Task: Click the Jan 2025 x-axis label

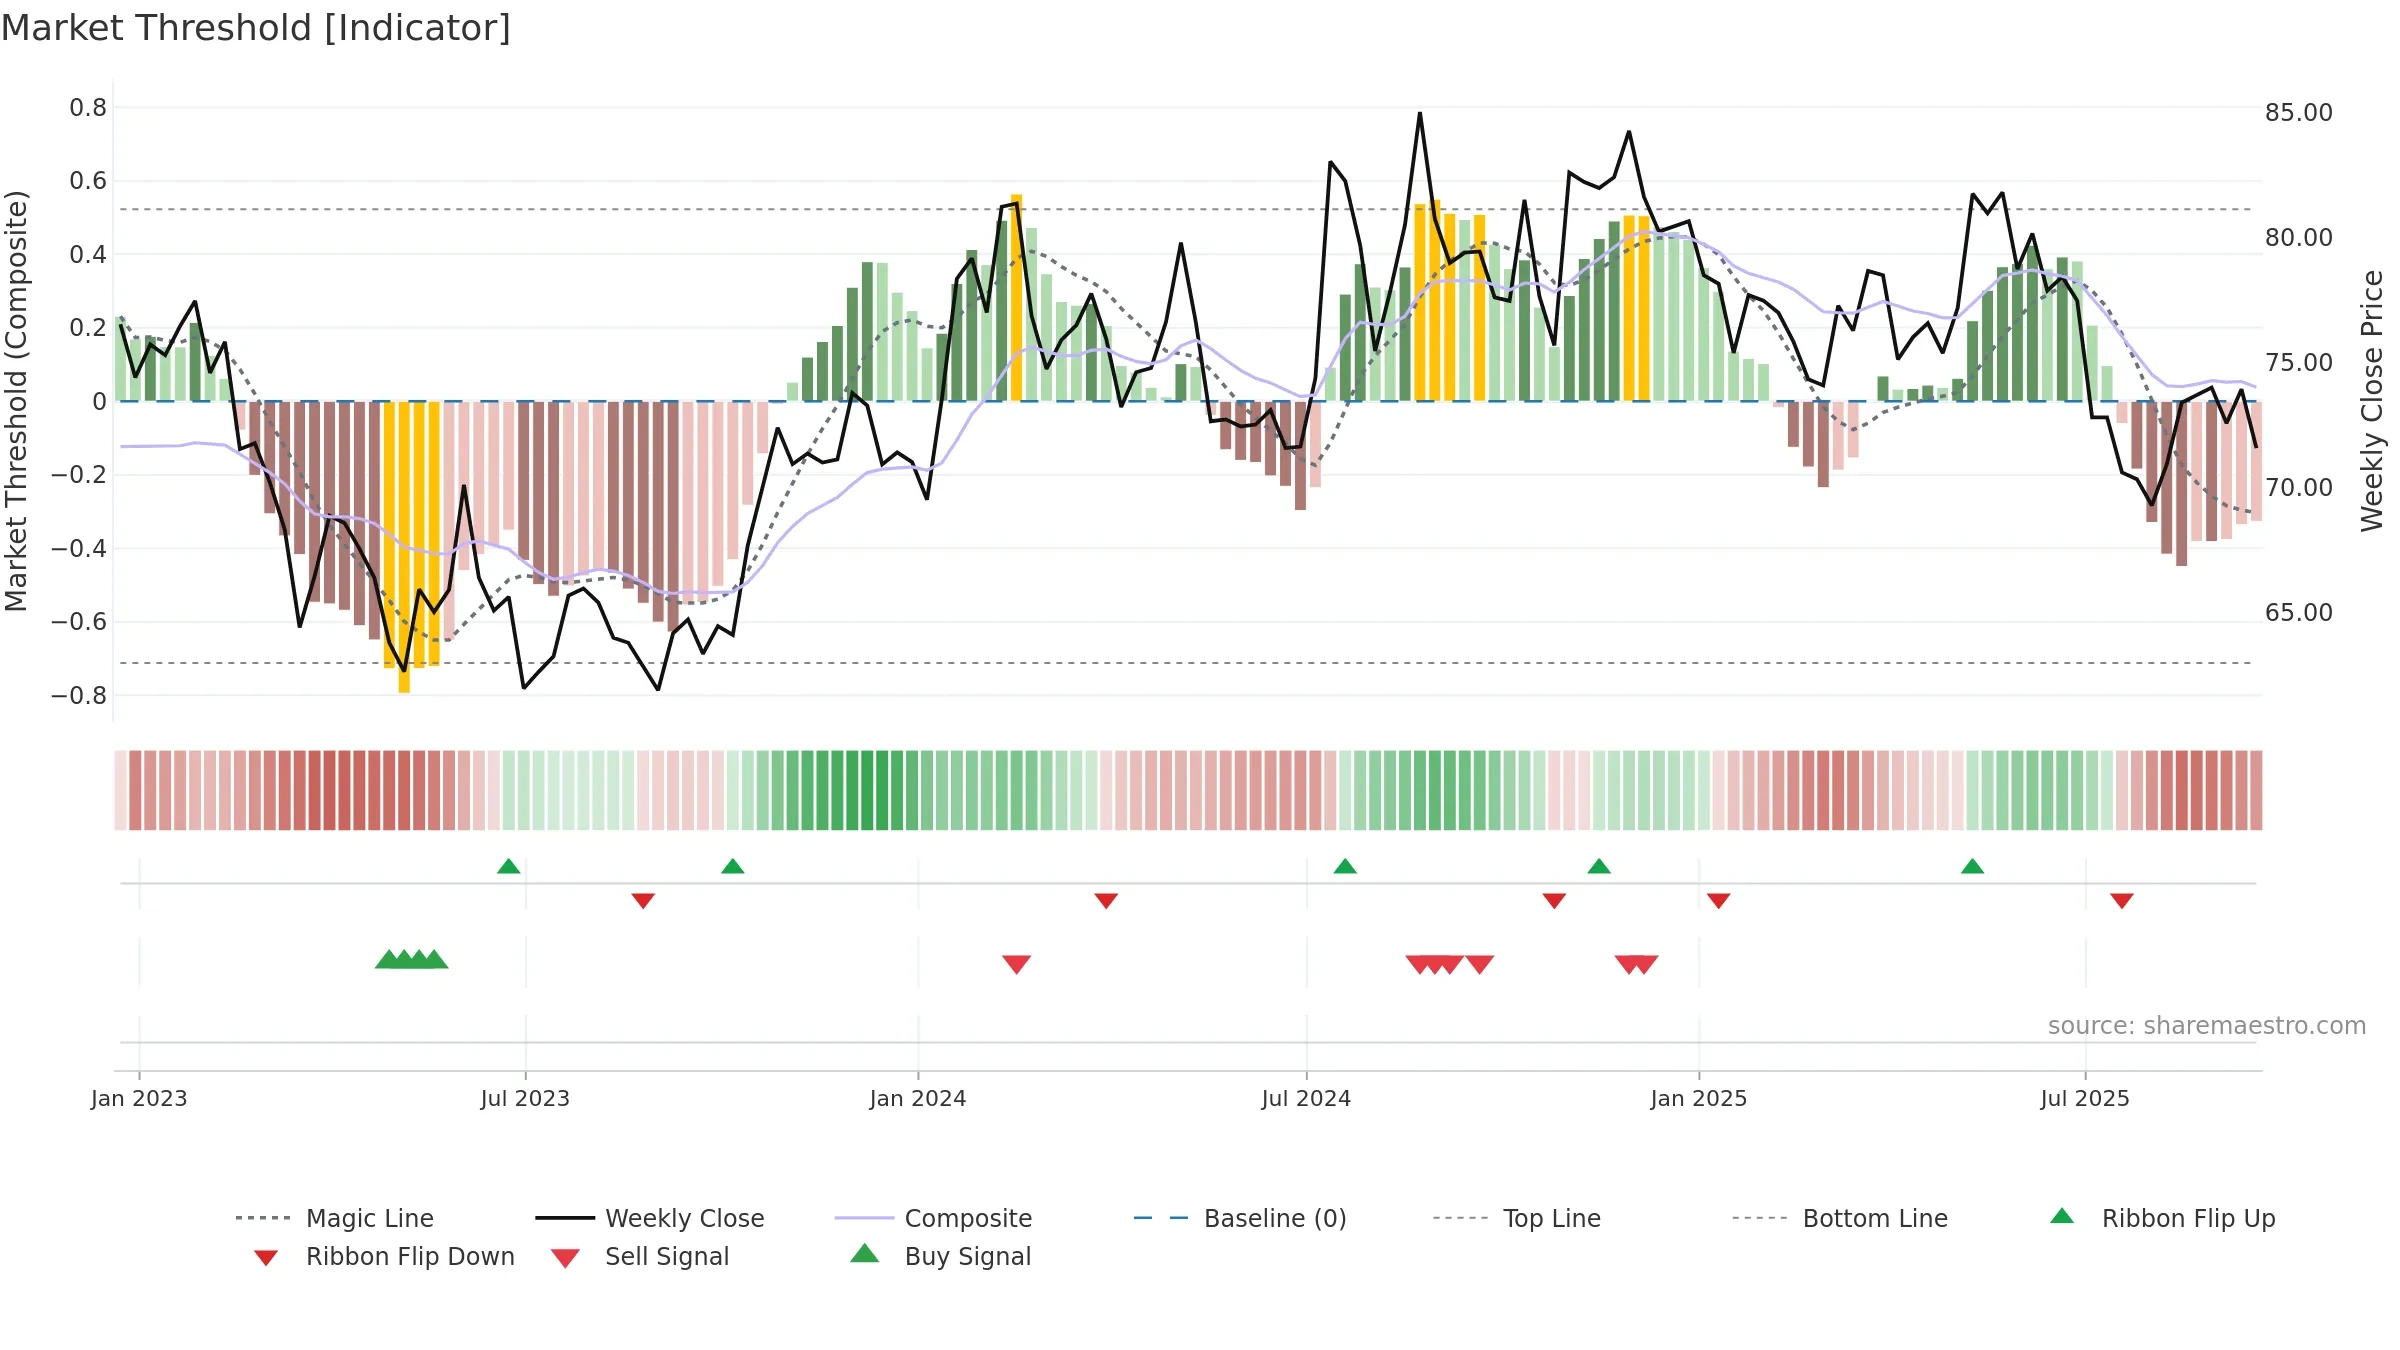Action: click(1699, 1098)
